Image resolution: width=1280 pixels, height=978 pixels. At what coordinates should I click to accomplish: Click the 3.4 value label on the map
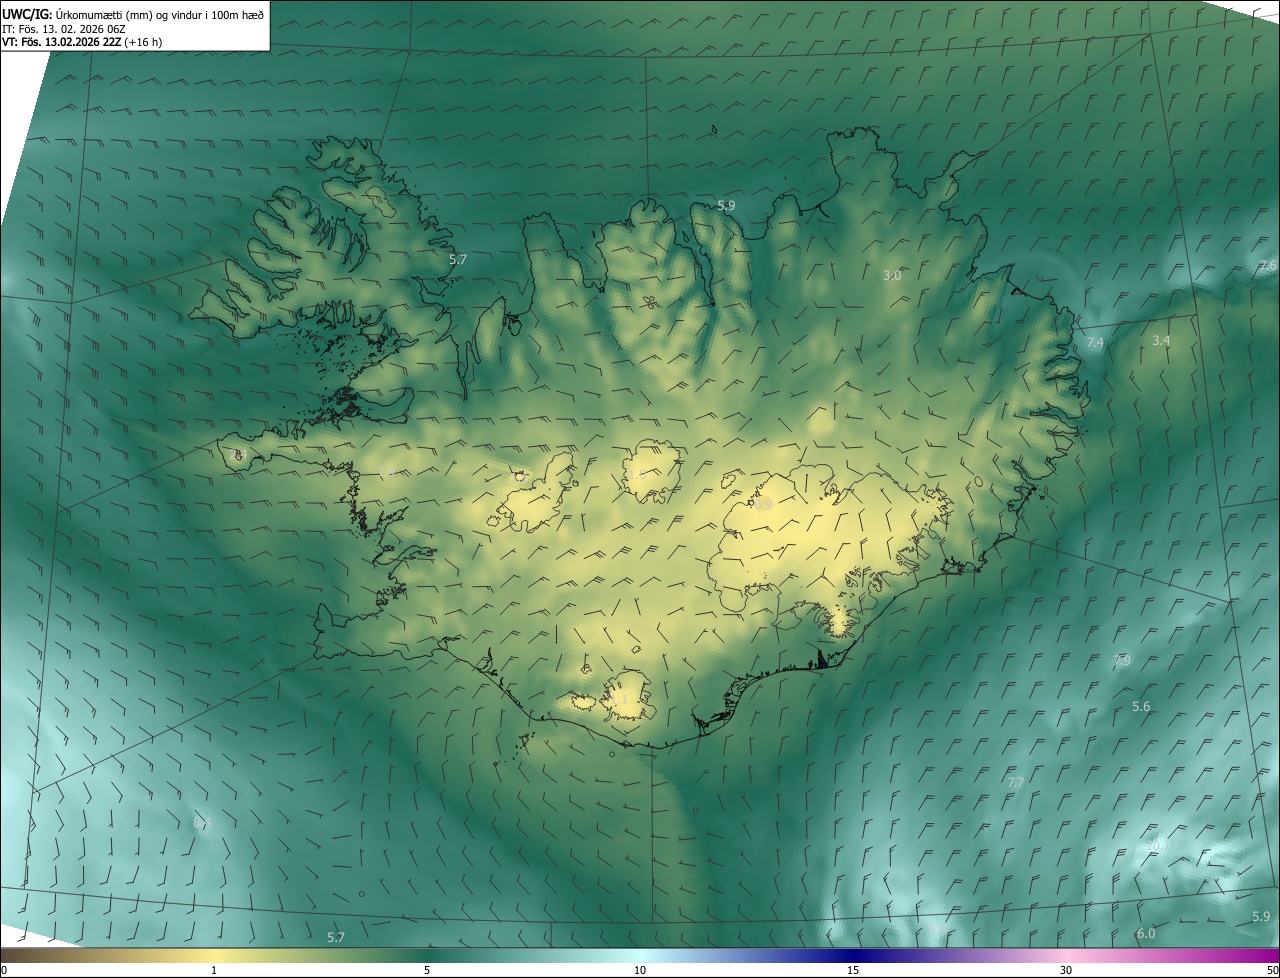point(1160,341)
